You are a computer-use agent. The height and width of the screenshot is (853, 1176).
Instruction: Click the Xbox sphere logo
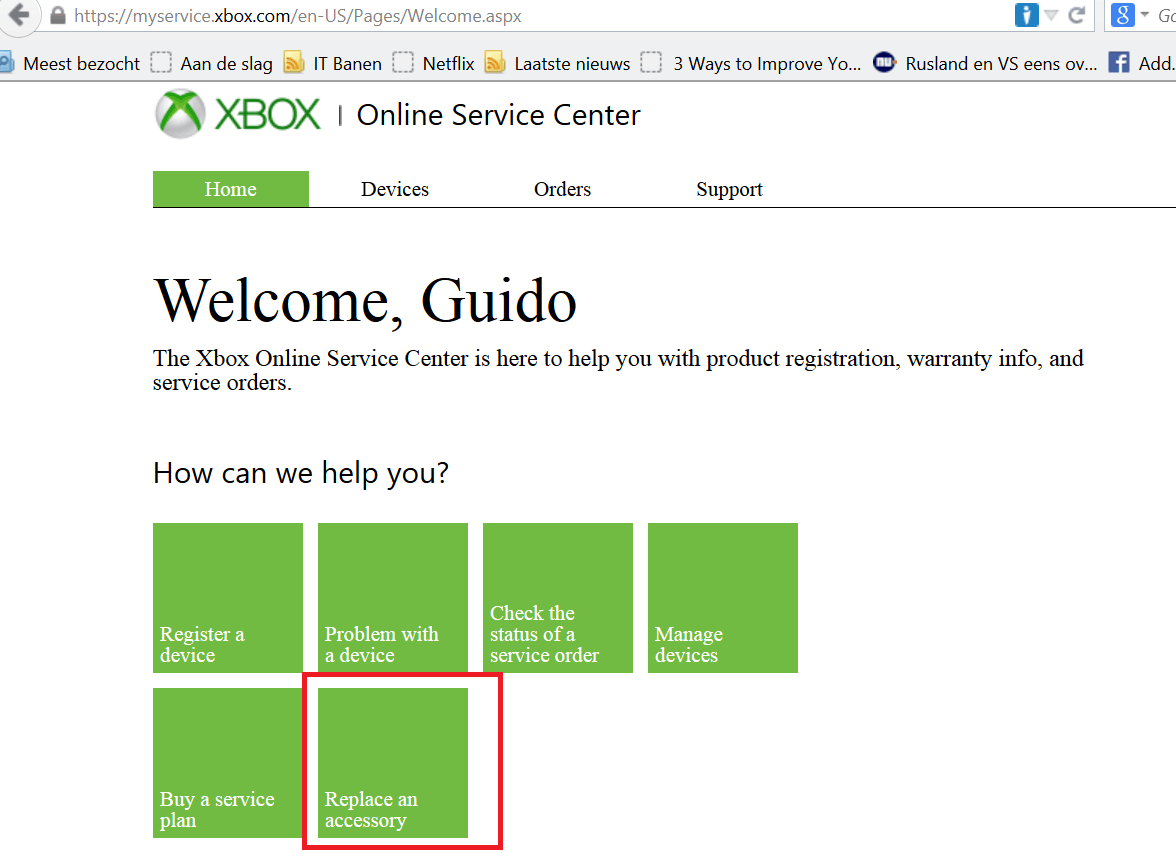pyautogui.click(x=180, y=114)
